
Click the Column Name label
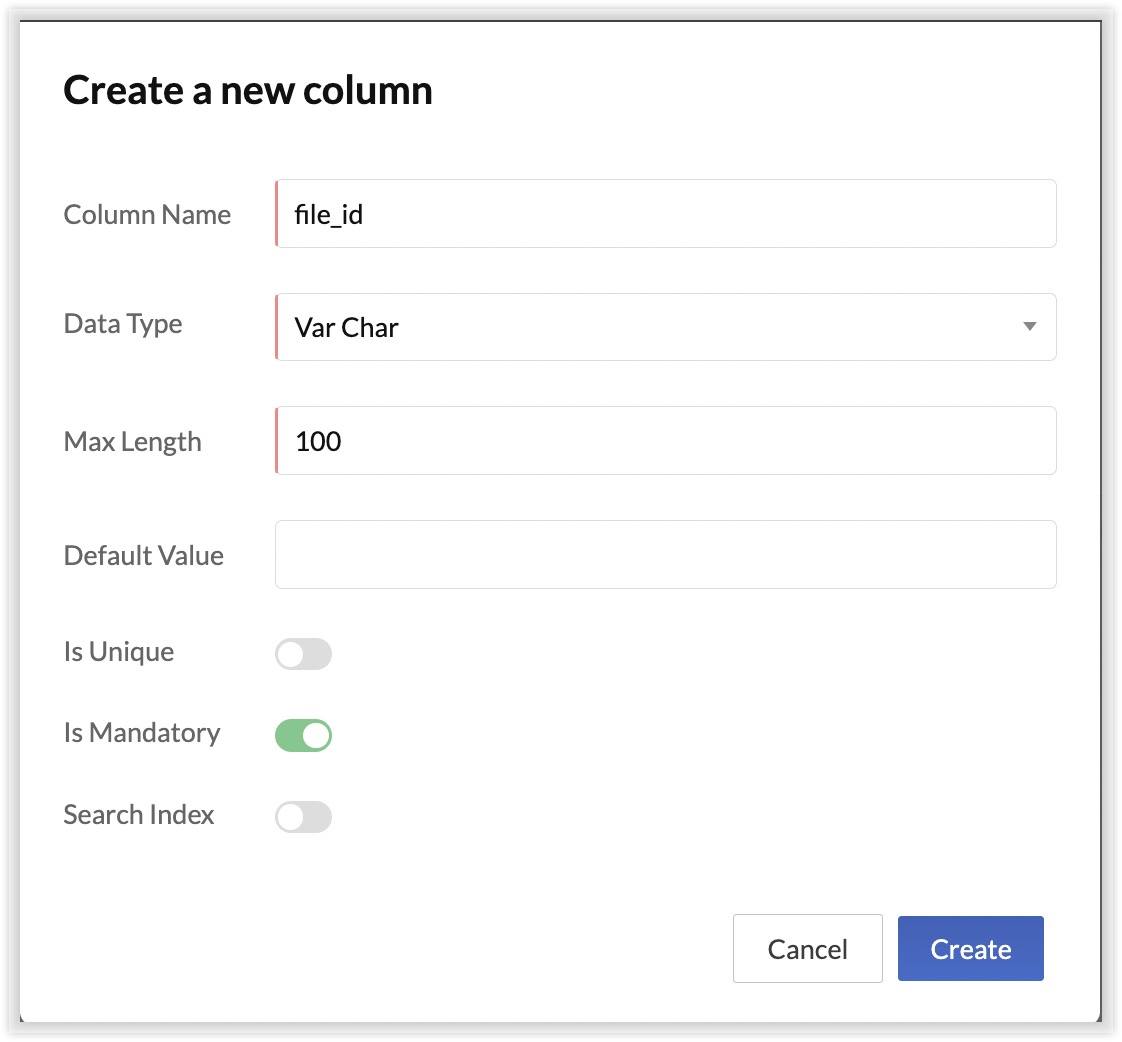147,215
